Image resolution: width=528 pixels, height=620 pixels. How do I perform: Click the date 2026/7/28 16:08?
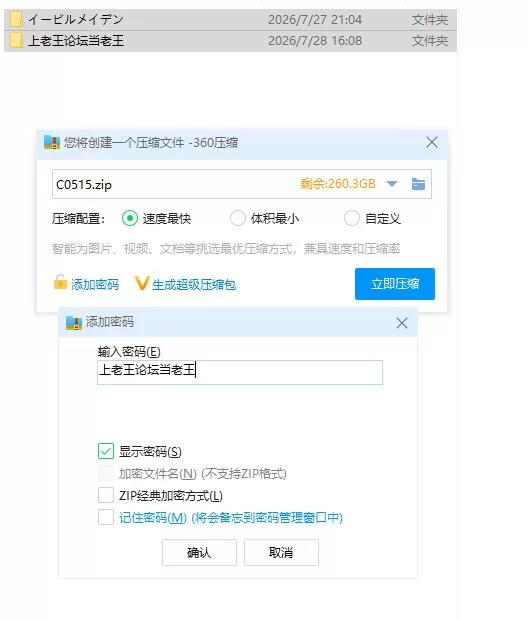pos(315,41)
